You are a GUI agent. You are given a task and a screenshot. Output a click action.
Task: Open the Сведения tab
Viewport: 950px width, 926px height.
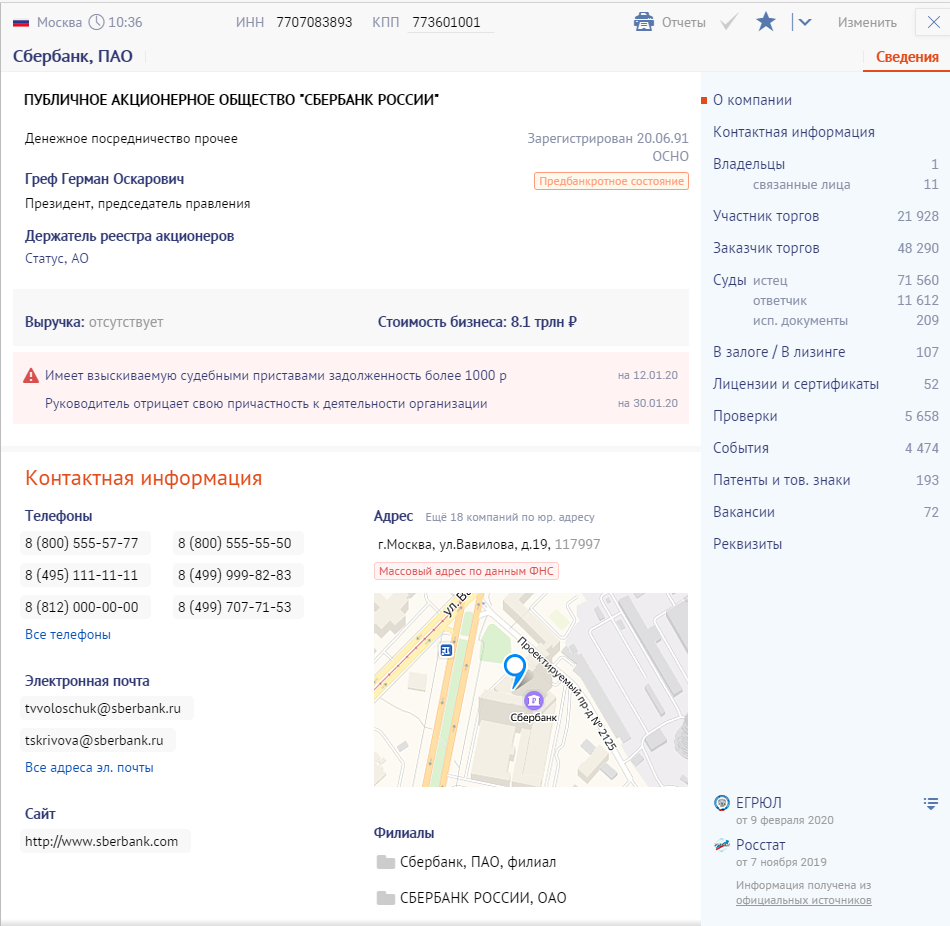coord(907,57)
